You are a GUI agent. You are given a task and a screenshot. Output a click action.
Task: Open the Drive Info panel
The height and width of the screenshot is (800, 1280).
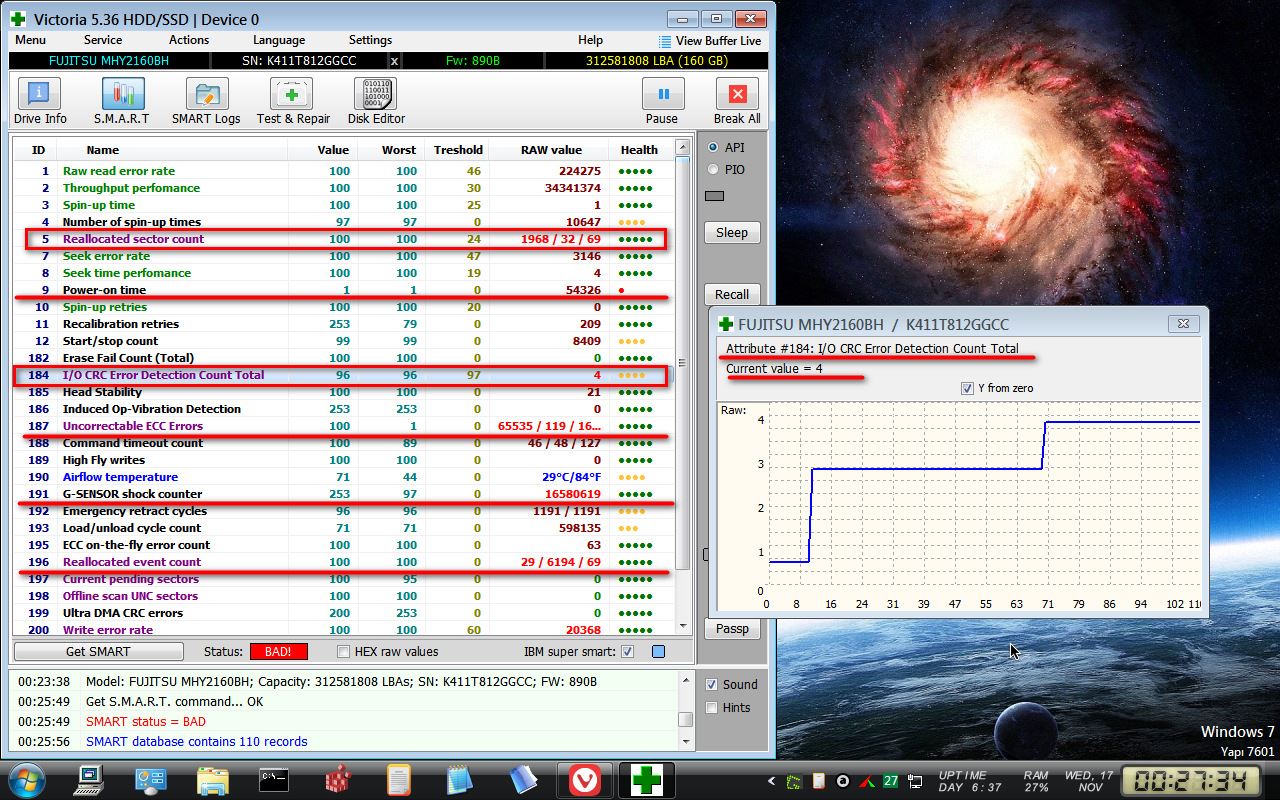click(x=40, y=102)
